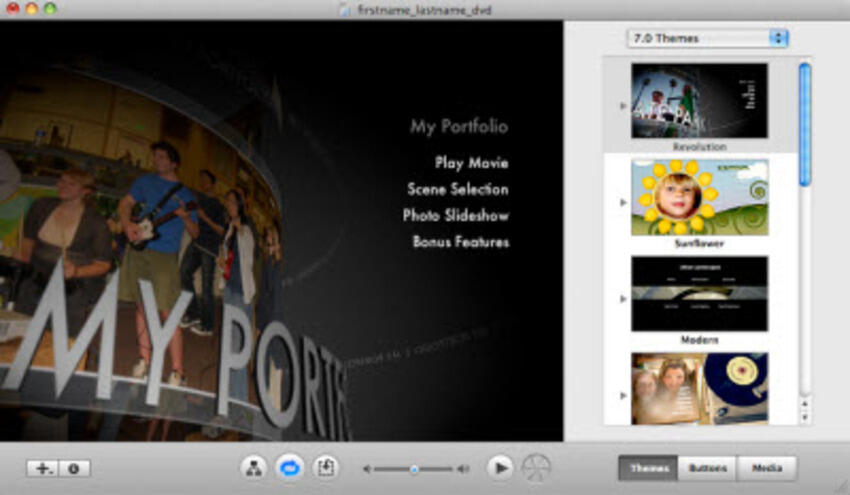Click the scrollbar up arrow
Image resolution: width=850 pixels, height=495 pixels.
coord(805,404)
